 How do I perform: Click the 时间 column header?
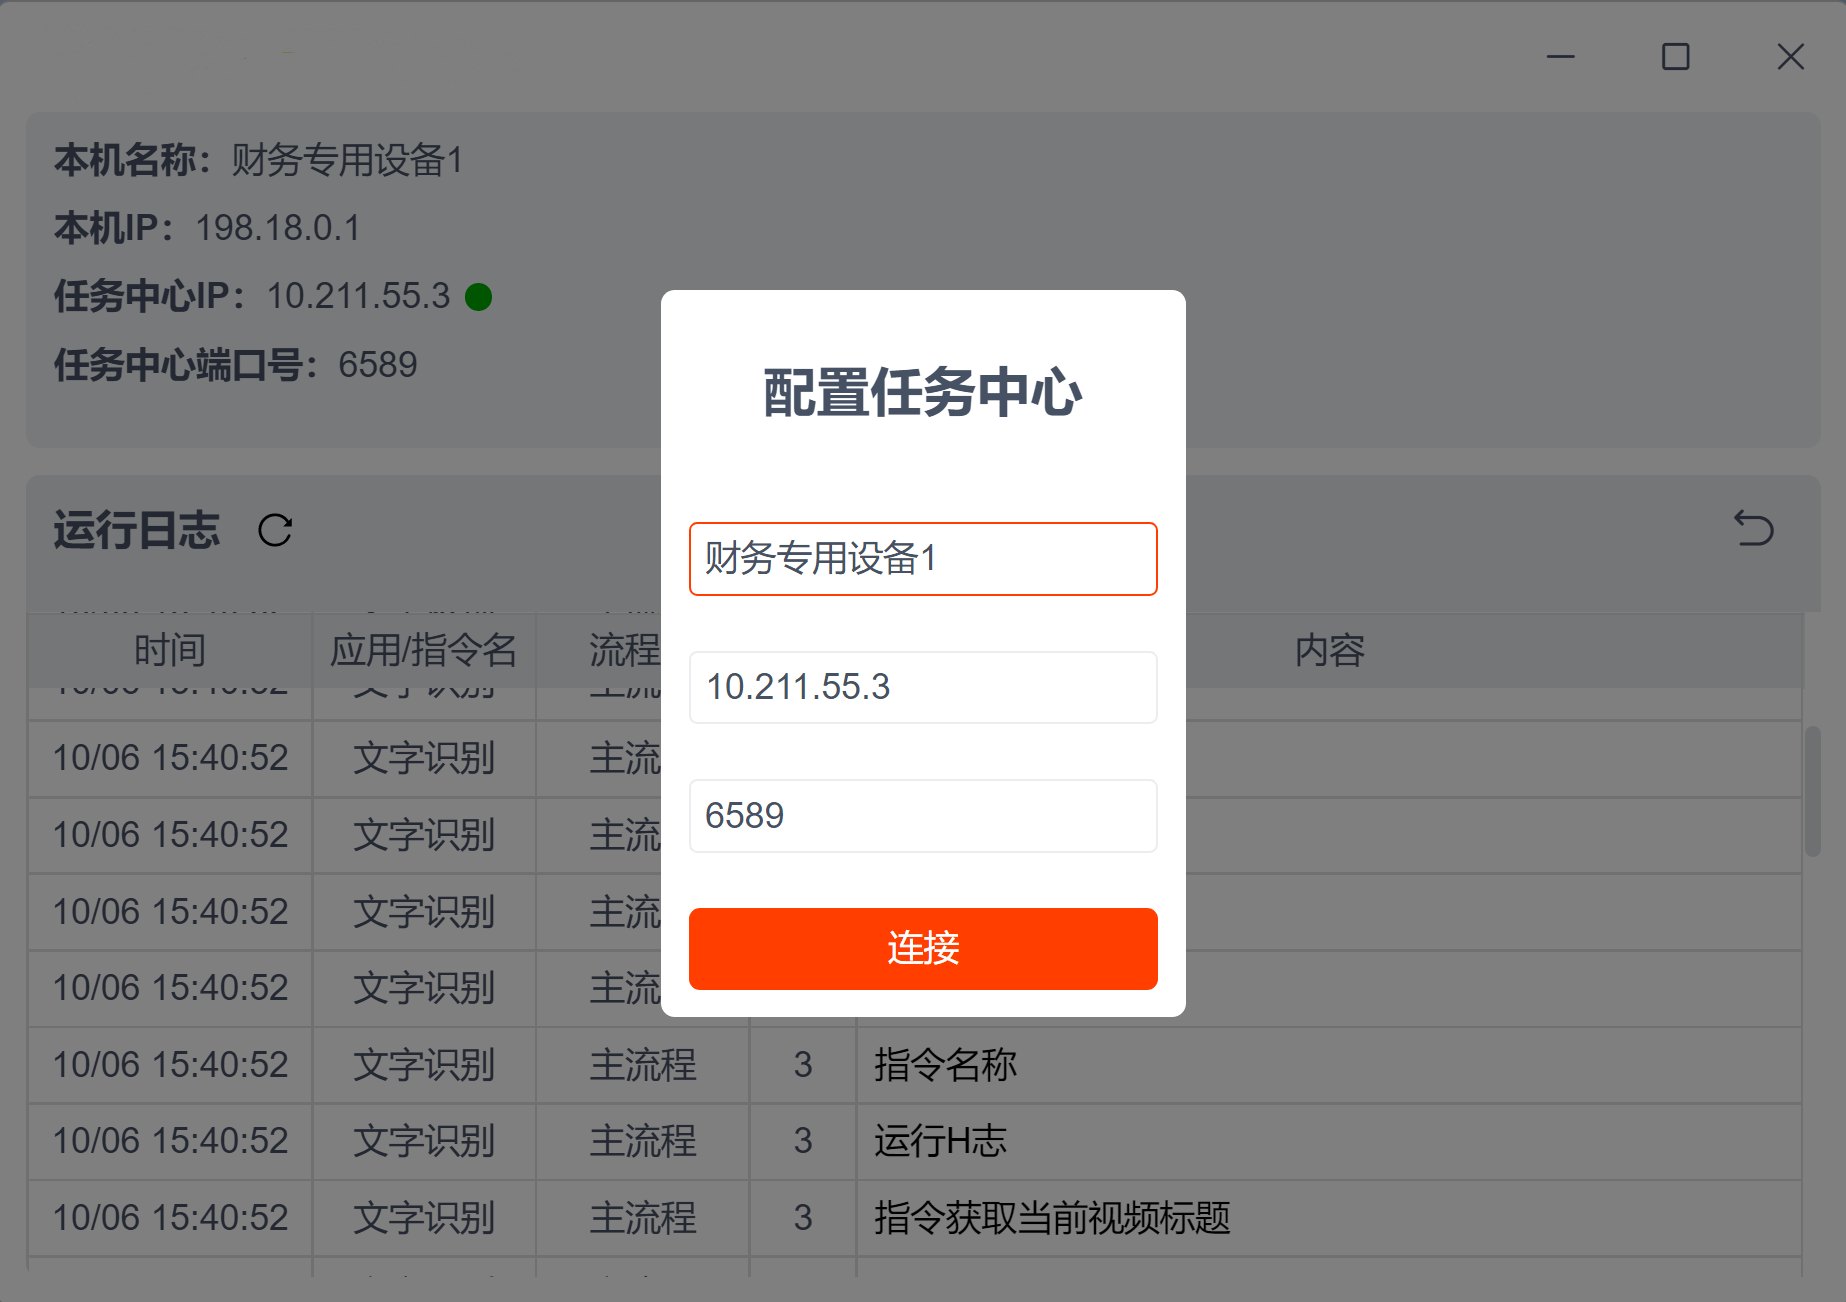[170, 651]
